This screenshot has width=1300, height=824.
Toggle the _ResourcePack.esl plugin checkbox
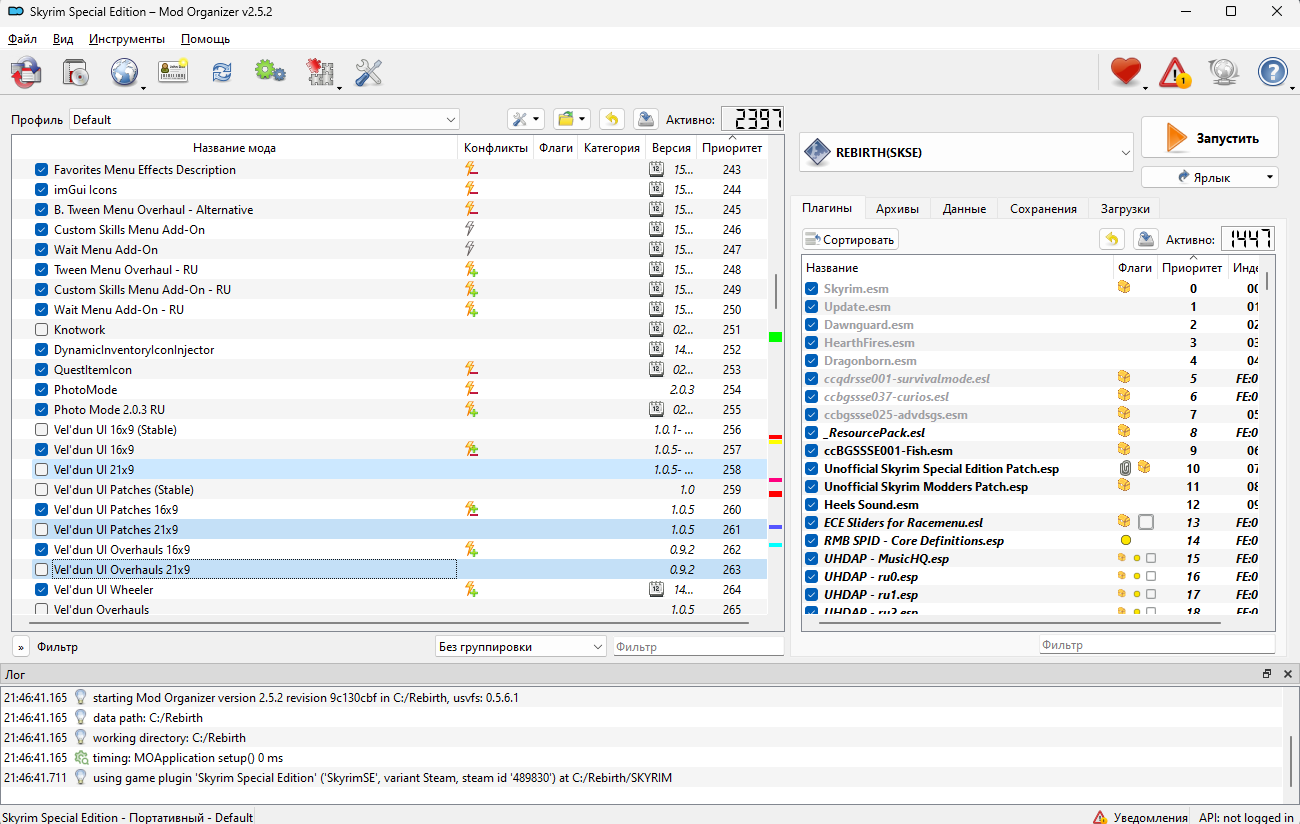[812, 433]
